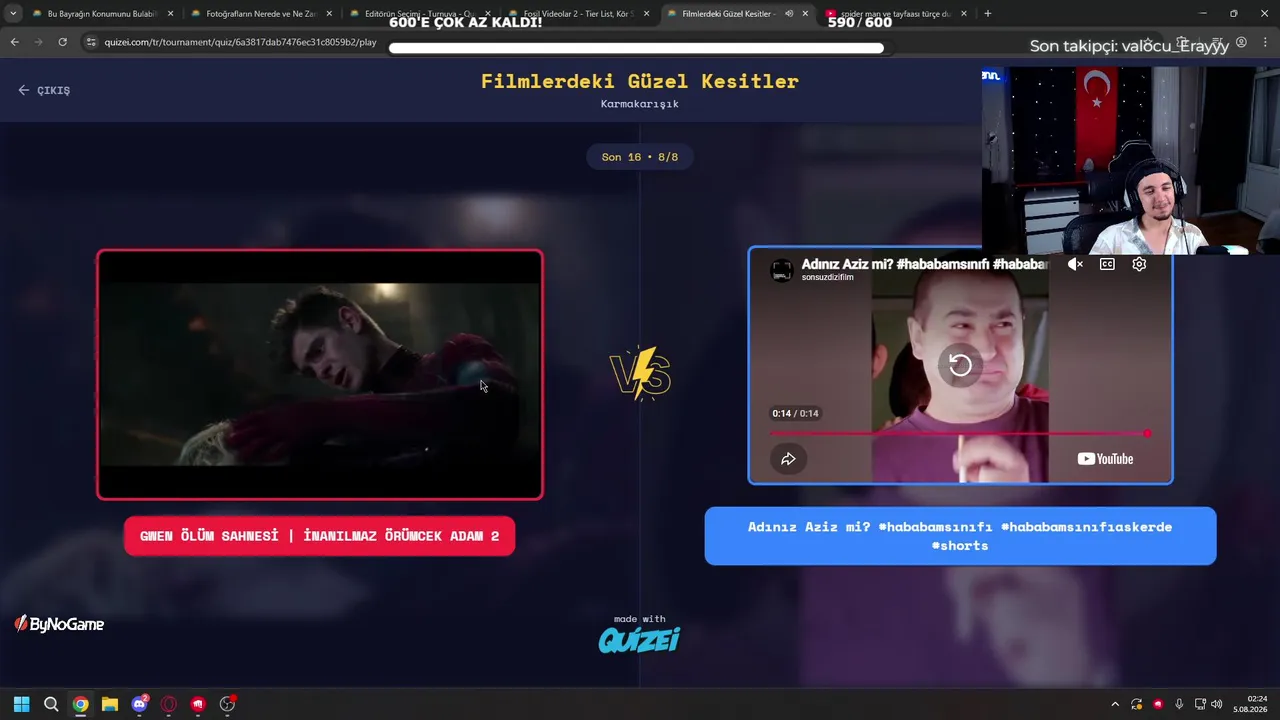The image size is (1280, 720).
Task: Open volume control in system tray
Action: pyautogui.click(x=1217, y=704)
